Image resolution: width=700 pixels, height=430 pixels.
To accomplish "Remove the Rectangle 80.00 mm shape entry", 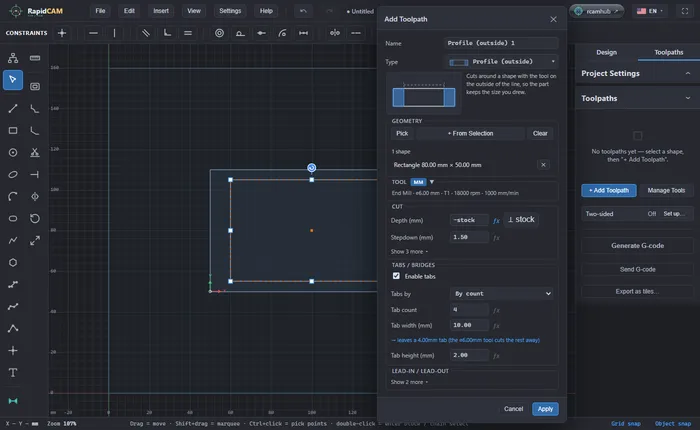I will coord(543,165).
